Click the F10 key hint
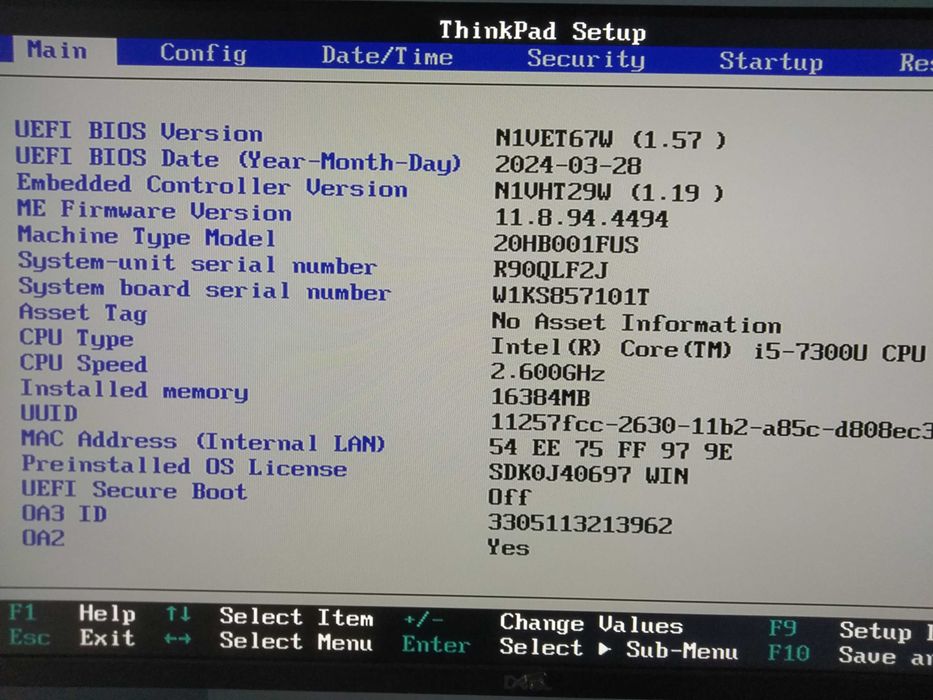933x700 pixels. coord(788,653)
